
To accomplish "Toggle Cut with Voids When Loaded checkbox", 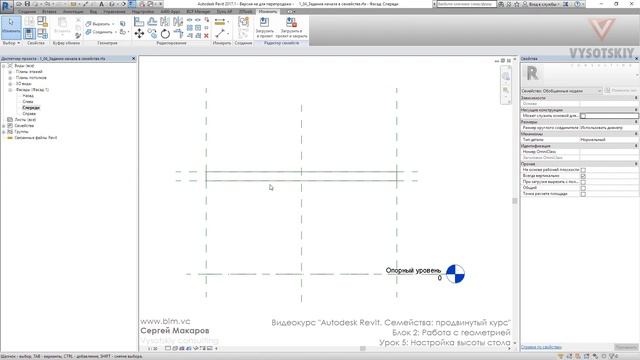I will pos(583,182).
